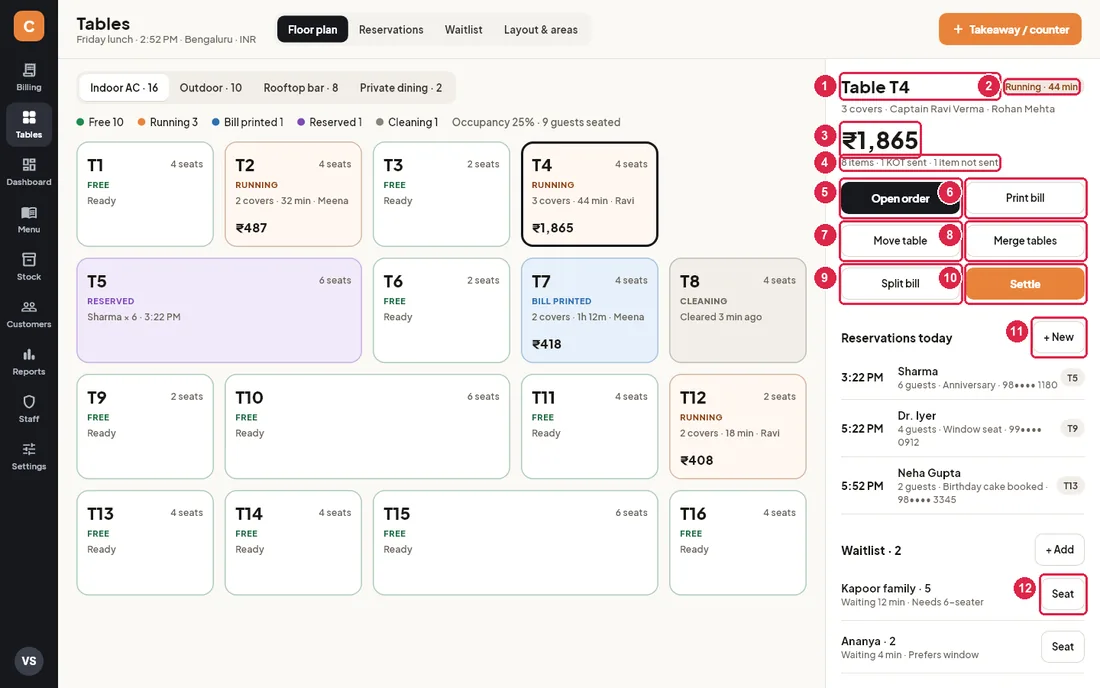Open the Waitlist tab
Image resolution: width=1100 pixels, height=688 pixels.
coord(463,29)
